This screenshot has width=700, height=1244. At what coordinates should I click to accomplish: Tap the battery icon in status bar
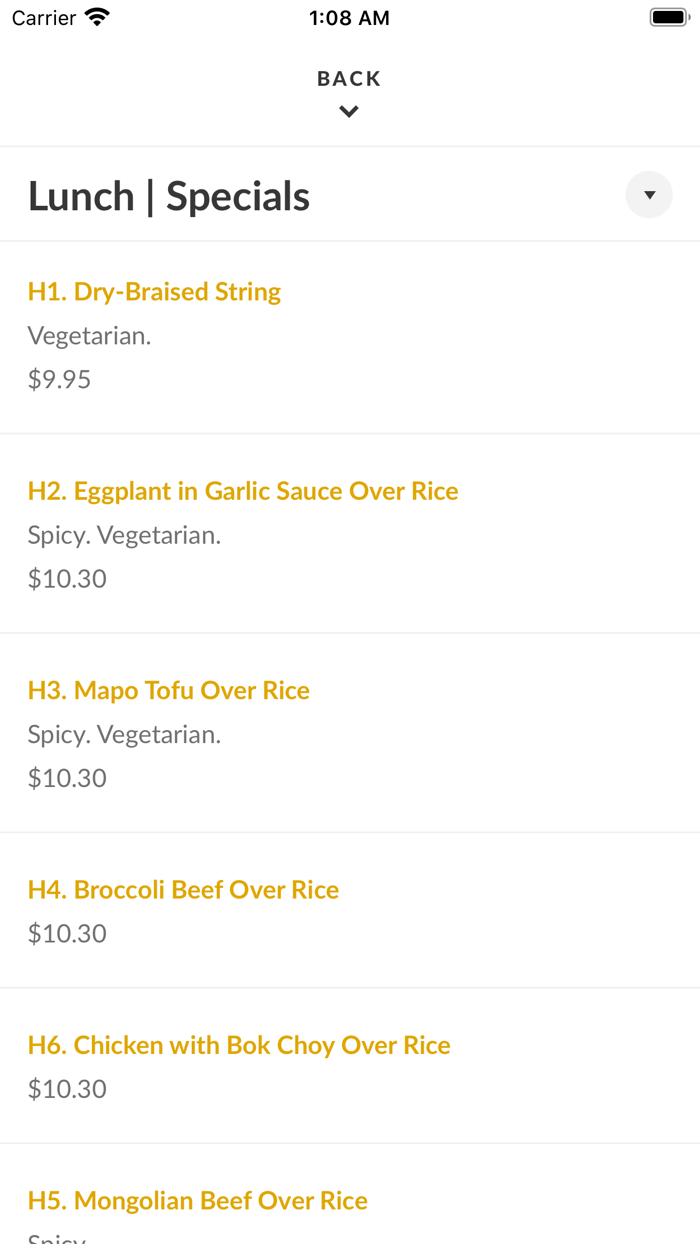pyautogui.click(x=668, y=17)
